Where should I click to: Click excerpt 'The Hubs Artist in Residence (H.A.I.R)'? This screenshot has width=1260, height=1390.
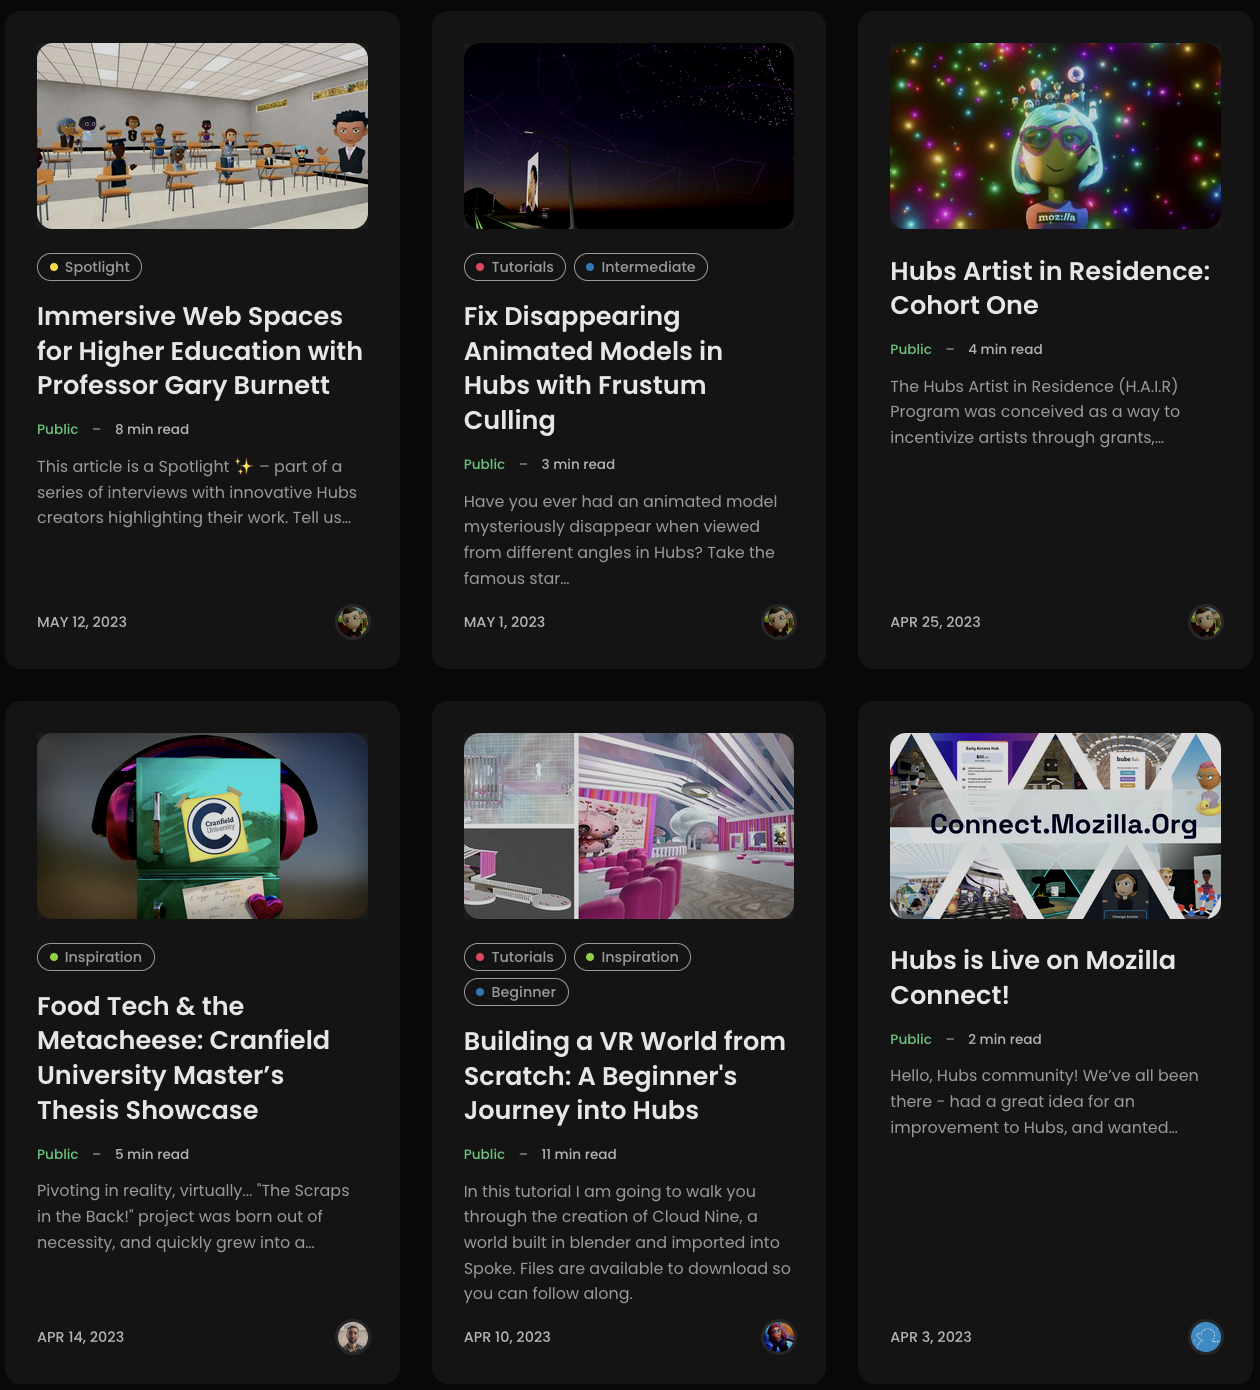point(1035,412)
